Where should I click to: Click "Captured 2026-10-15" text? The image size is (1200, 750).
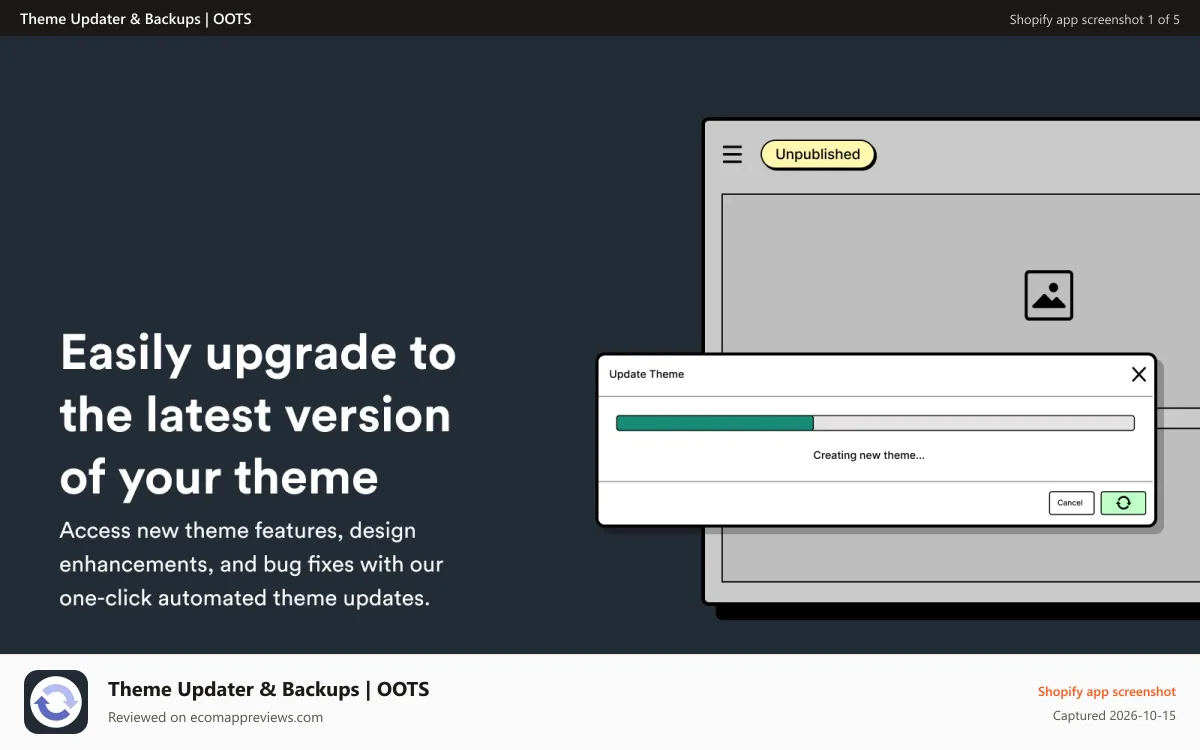click(1114, 716)
